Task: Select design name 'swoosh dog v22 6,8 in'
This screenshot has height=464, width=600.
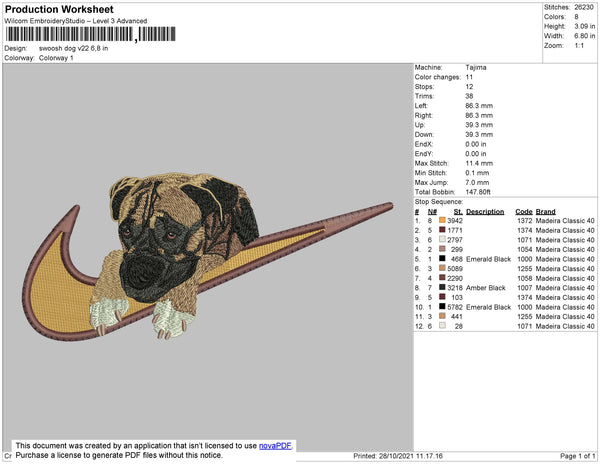Action: [x=73, y=49]
